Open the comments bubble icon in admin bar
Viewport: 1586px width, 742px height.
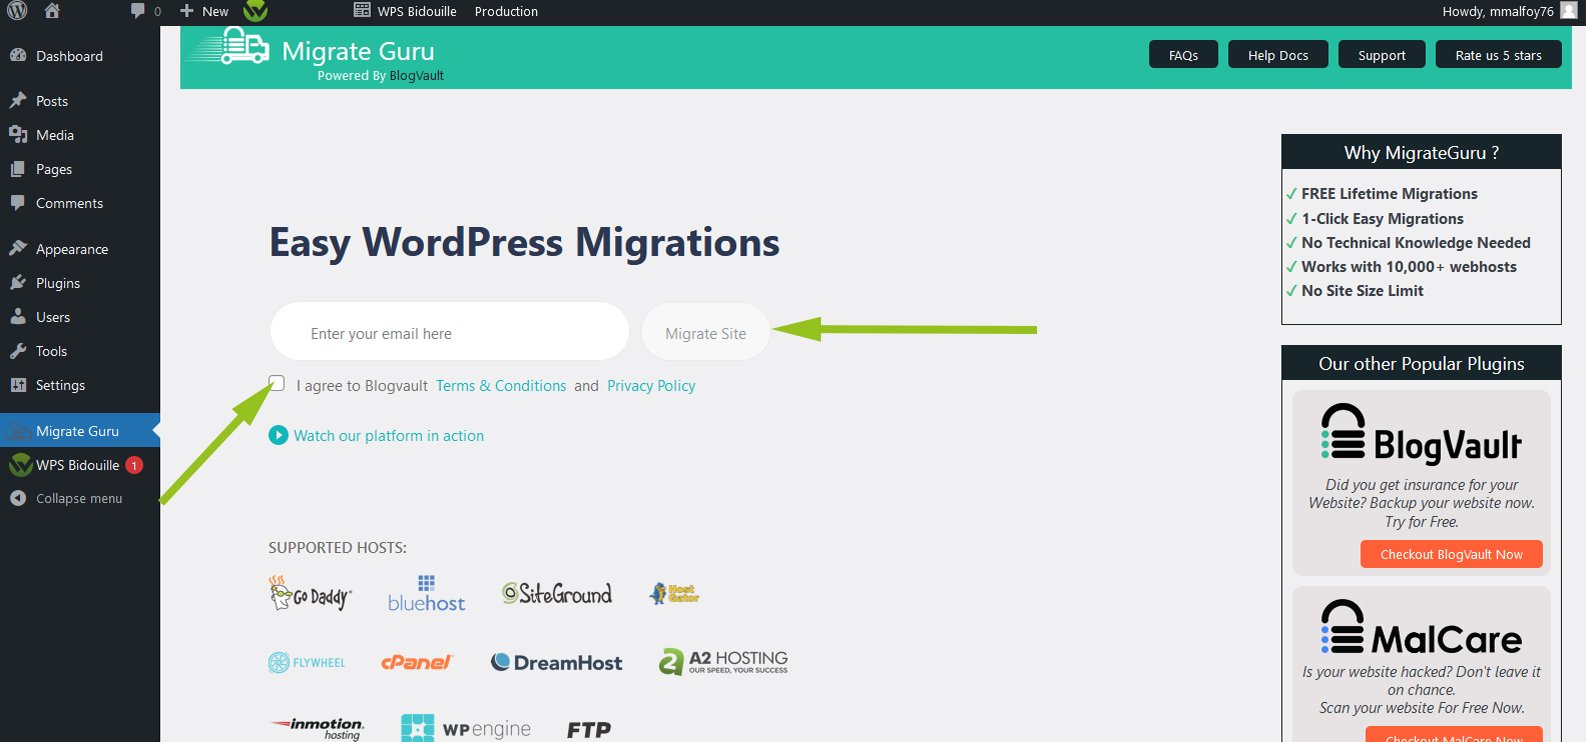coord(138,11)
